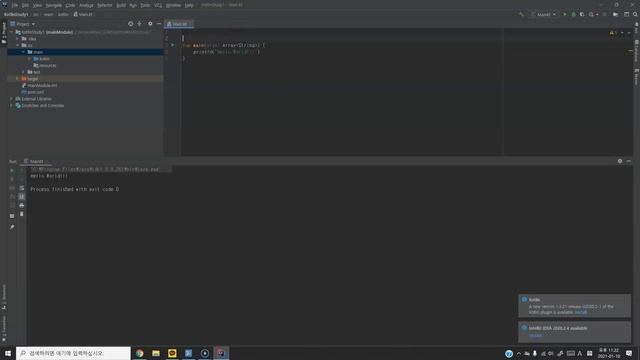Click Install link in Kotlin plugin notification
The height and width of the screenshot is (360, 640).
(x=580, y=312)
